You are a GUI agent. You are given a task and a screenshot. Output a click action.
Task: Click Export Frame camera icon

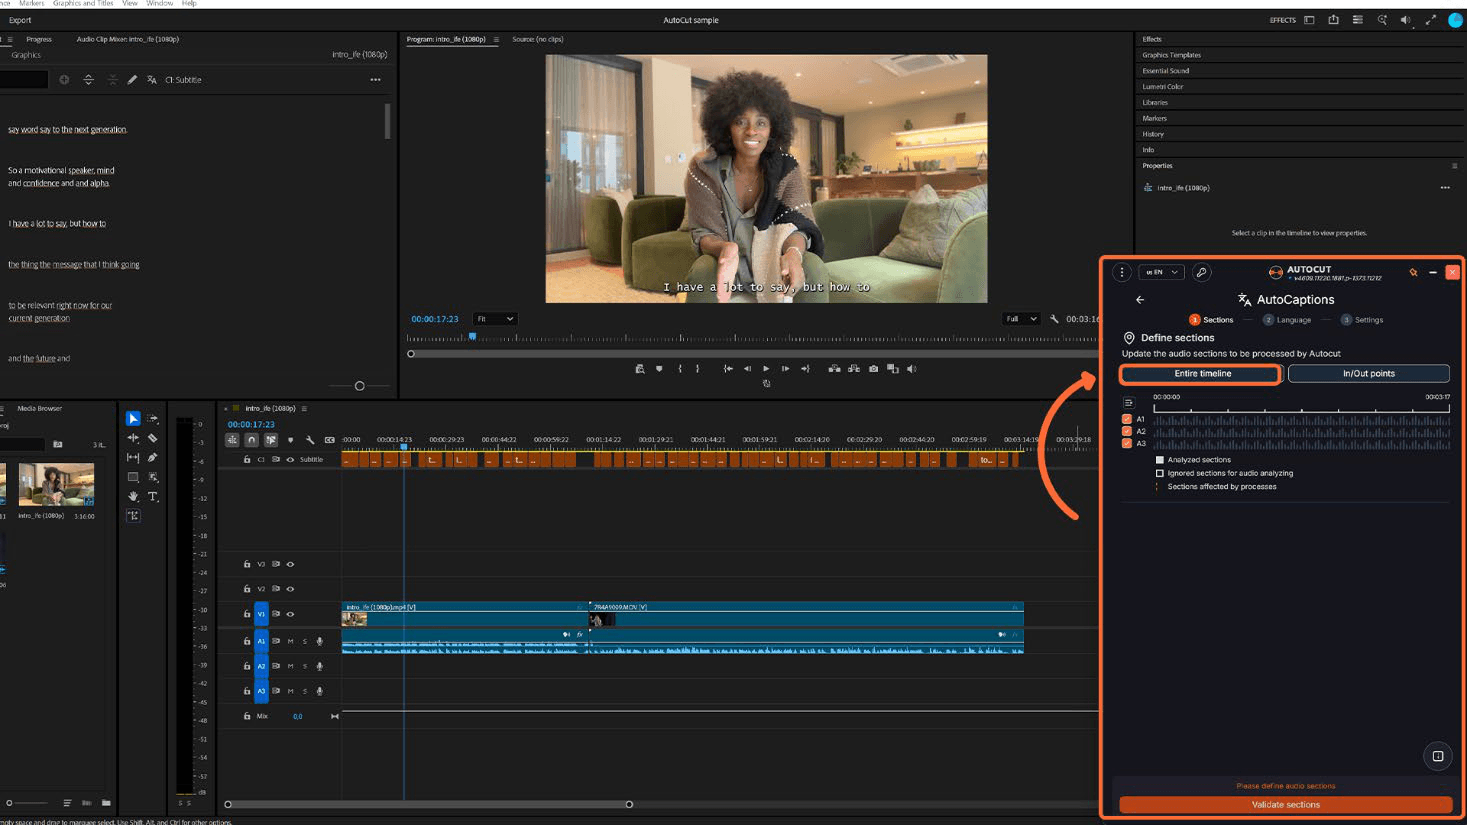873,369
